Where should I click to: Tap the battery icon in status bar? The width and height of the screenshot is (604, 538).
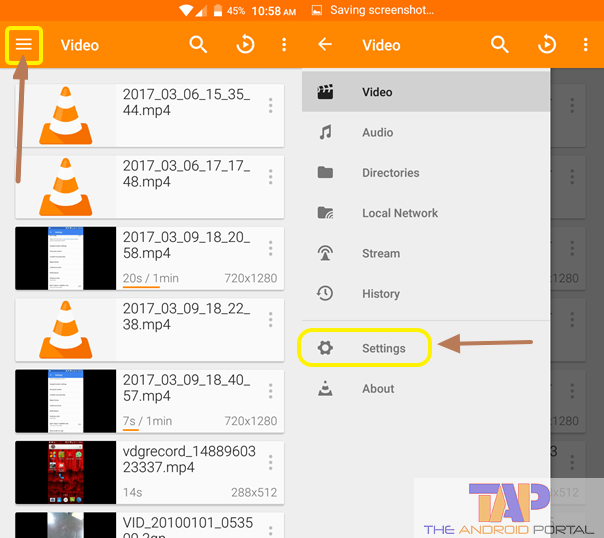click(218, 10)
